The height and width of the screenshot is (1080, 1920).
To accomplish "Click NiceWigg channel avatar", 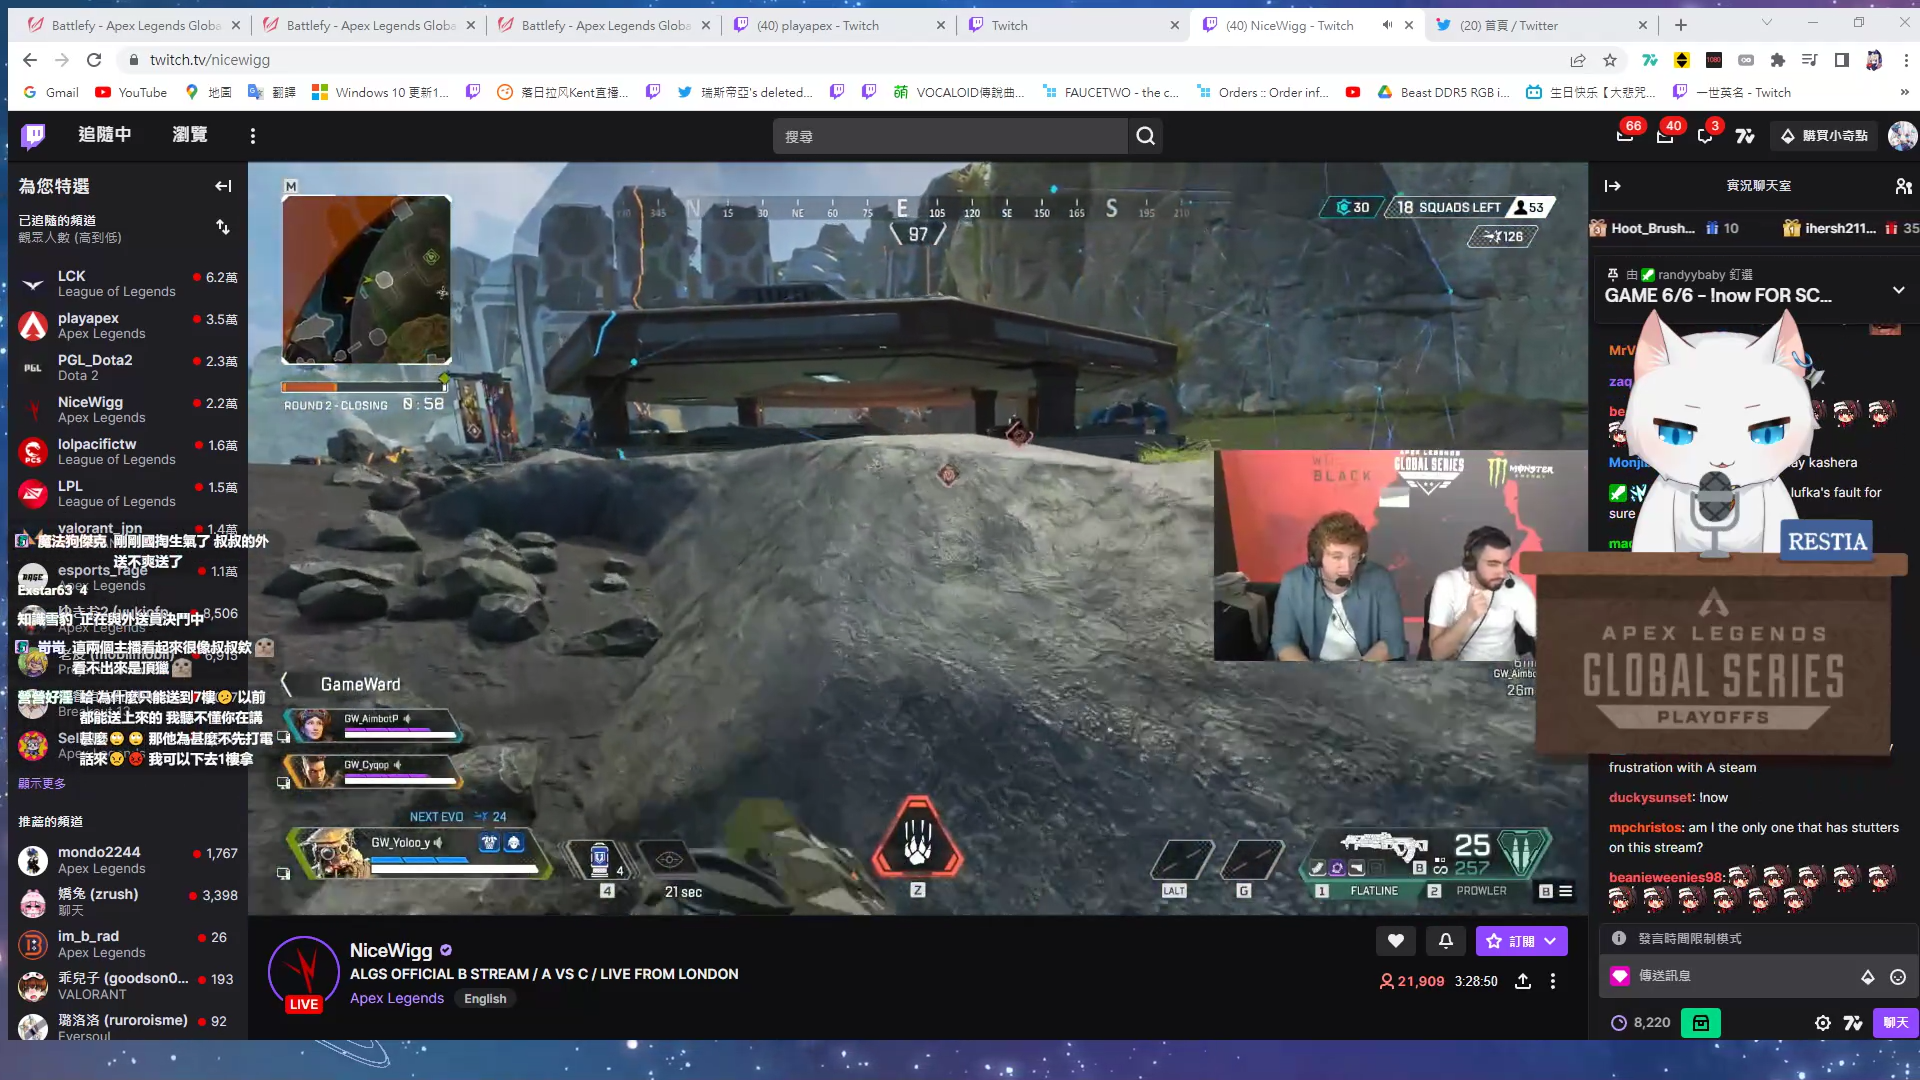I will [304, 973].
